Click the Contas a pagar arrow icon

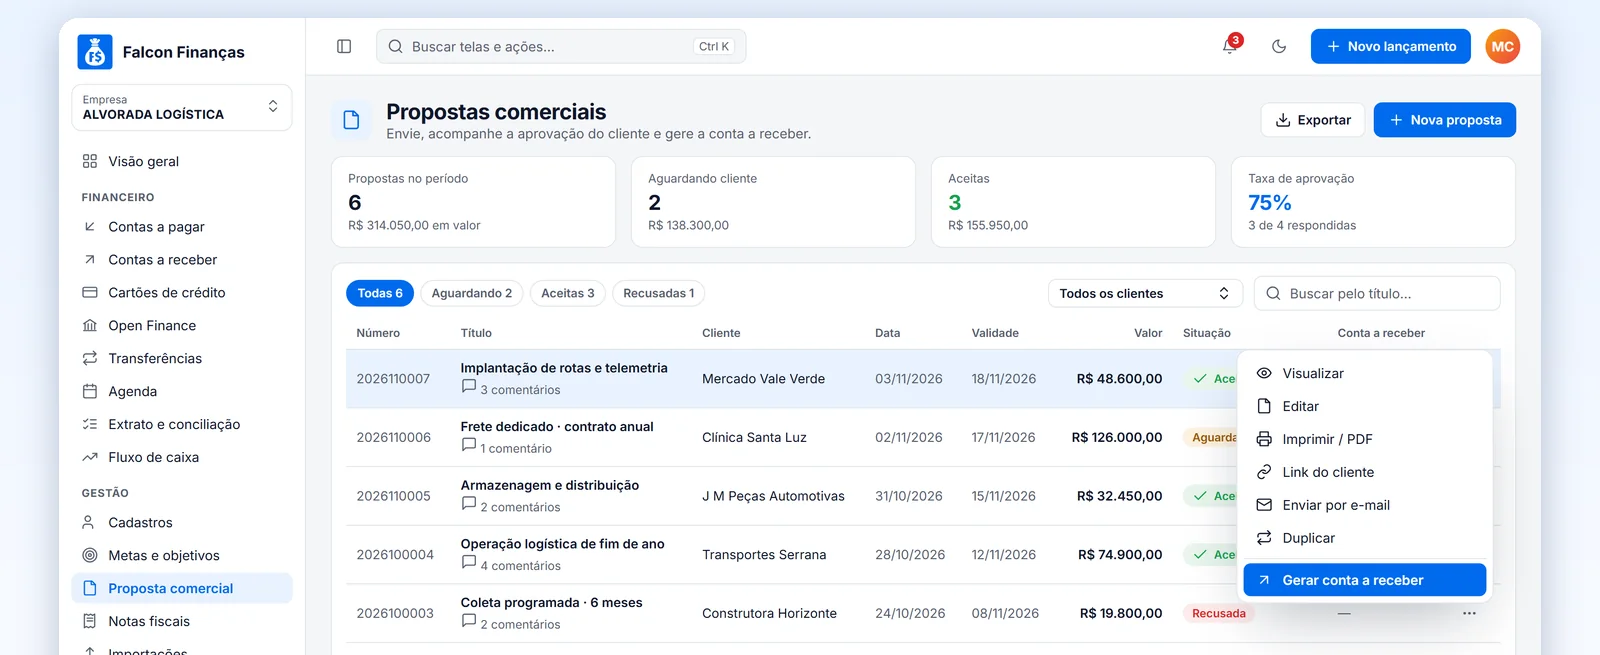(x=90, y=227)
